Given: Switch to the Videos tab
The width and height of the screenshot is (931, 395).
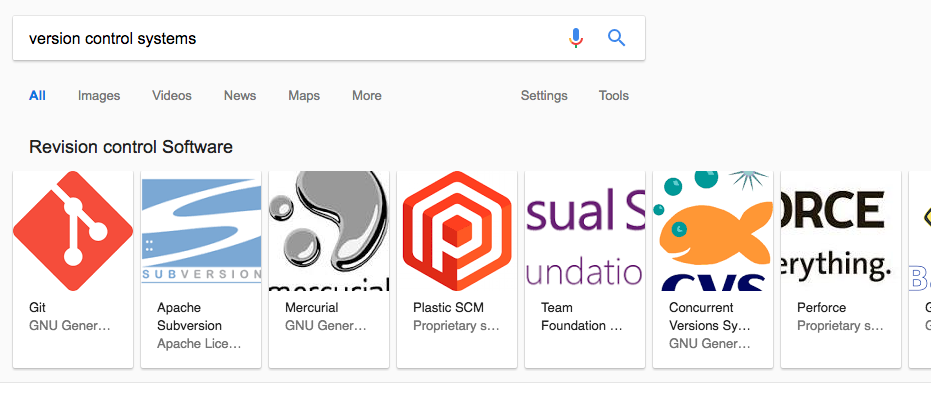Looking at the screenshot, I should [x=172, y=96].
